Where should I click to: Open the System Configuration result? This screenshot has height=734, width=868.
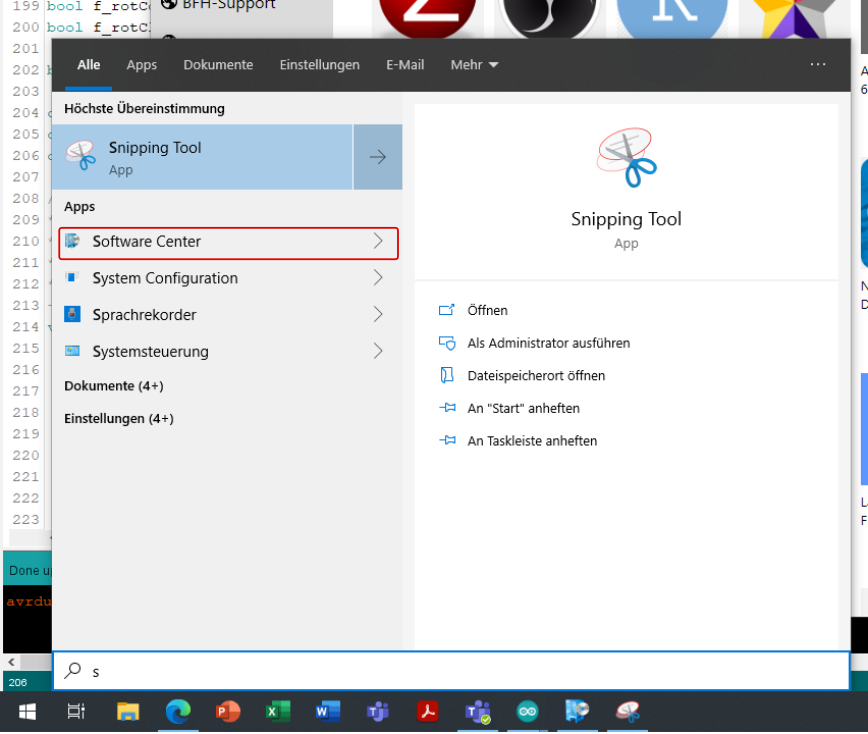coord(228,277)
